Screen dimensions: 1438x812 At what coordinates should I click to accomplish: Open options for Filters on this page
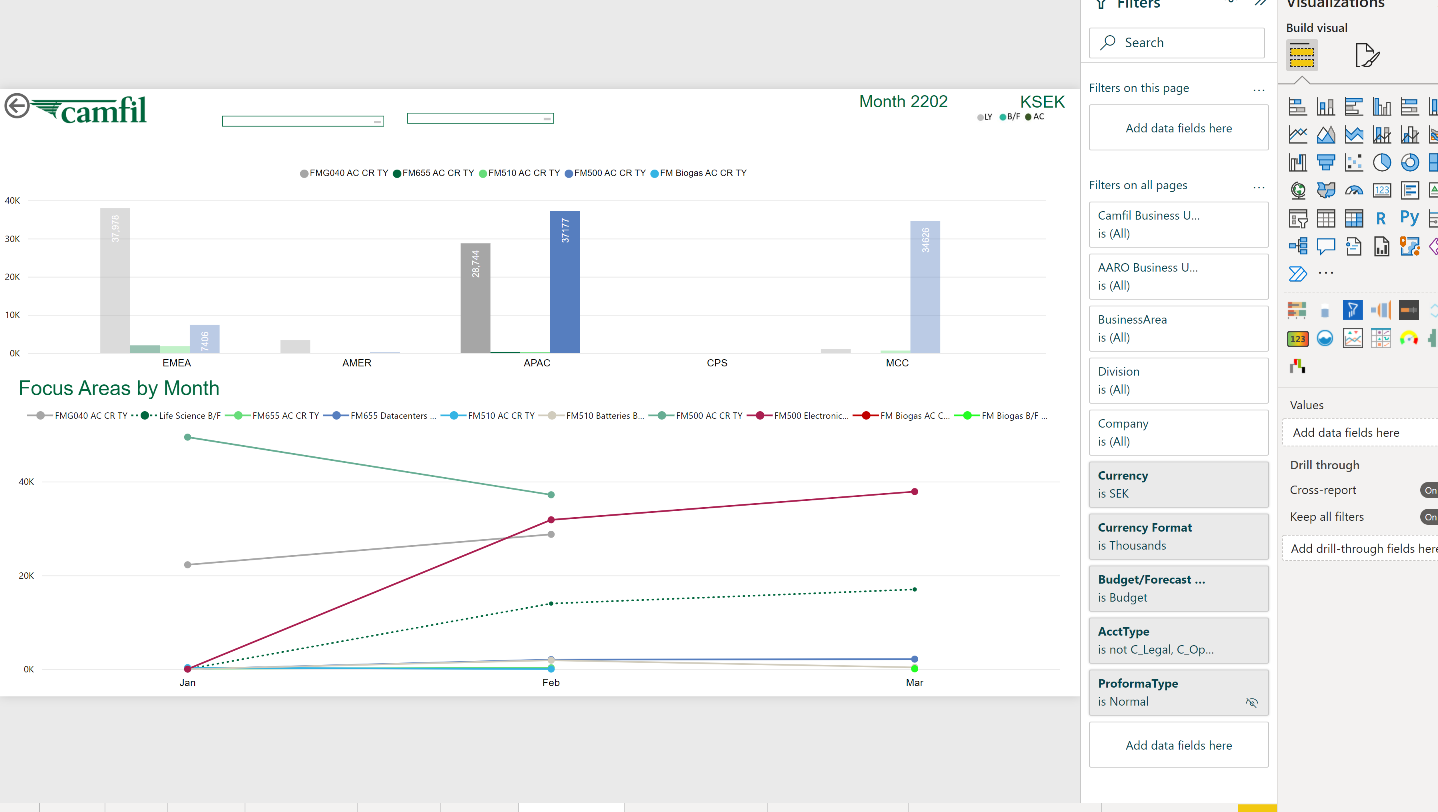1258,89
